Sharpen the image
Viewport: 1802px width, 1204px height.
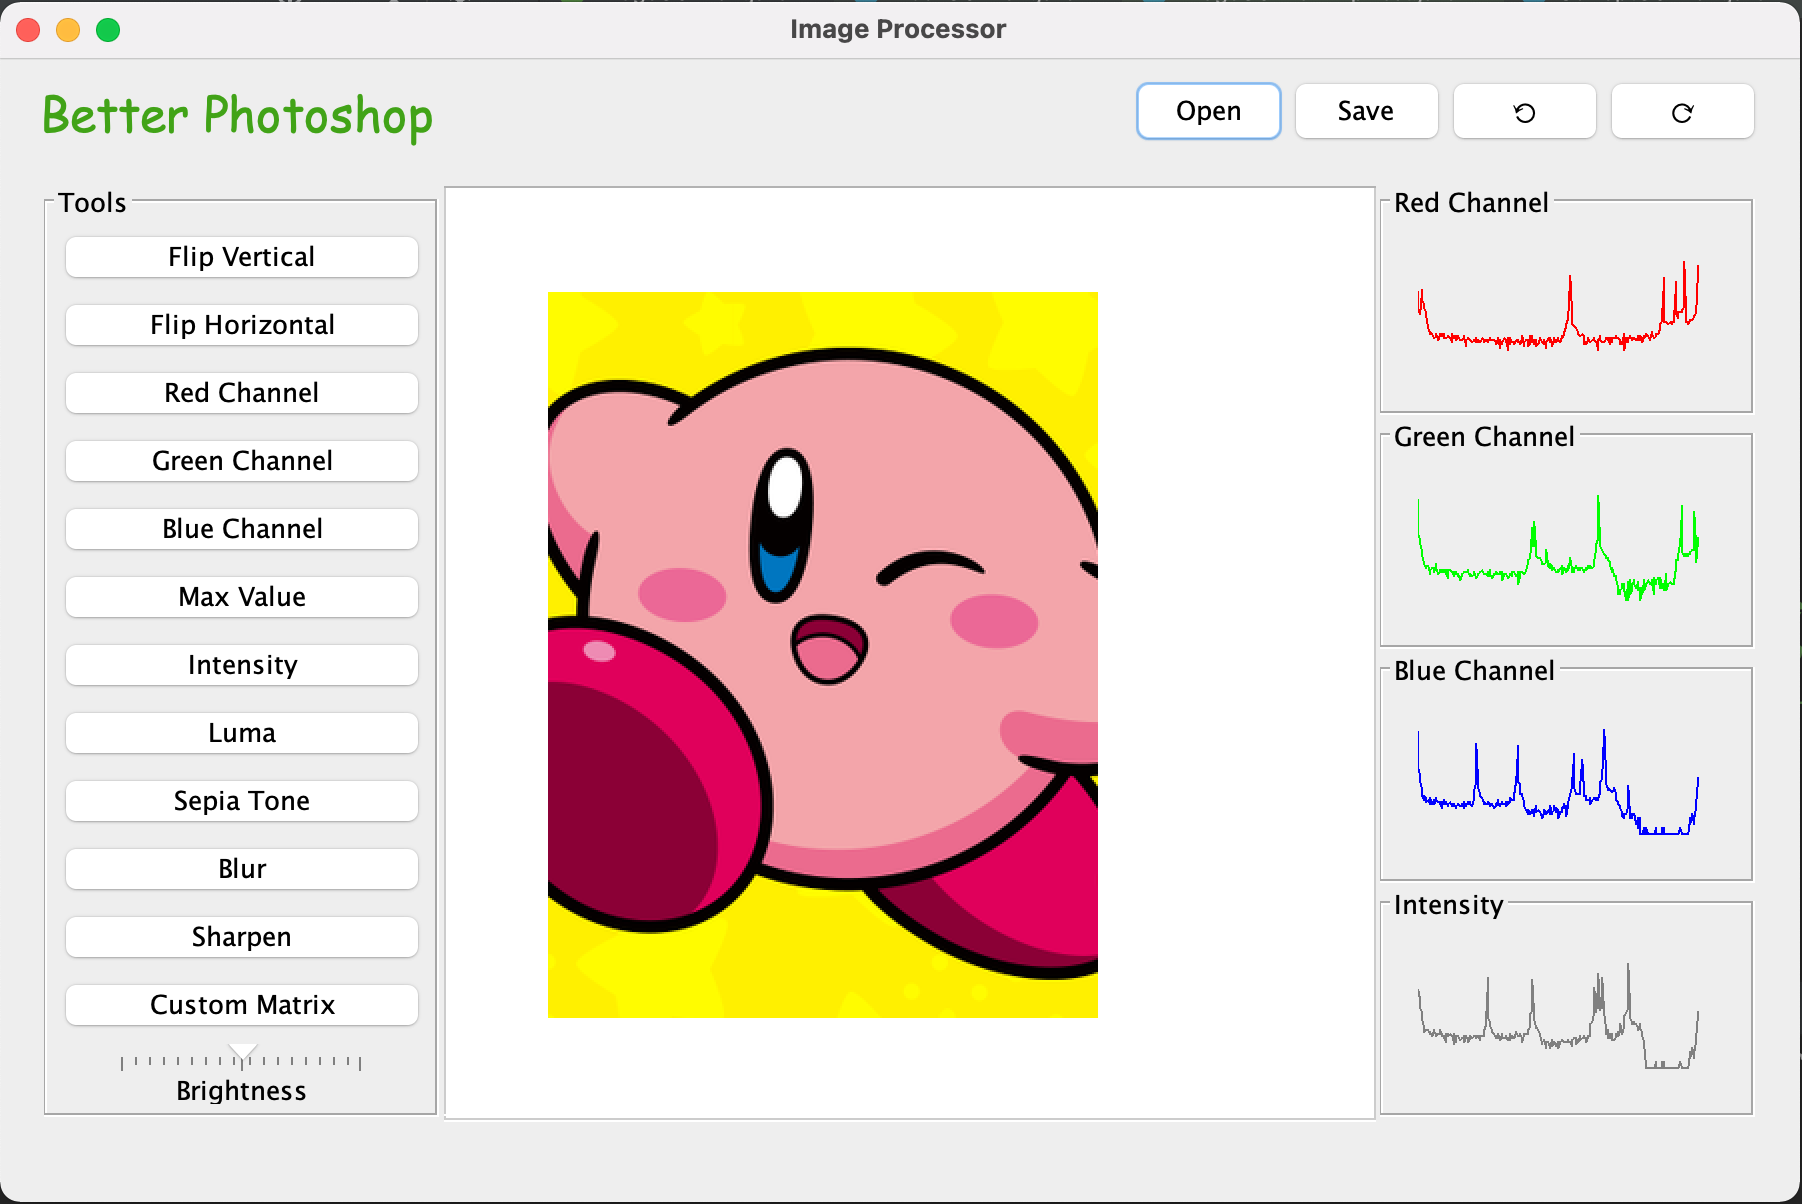click(241, 938)
